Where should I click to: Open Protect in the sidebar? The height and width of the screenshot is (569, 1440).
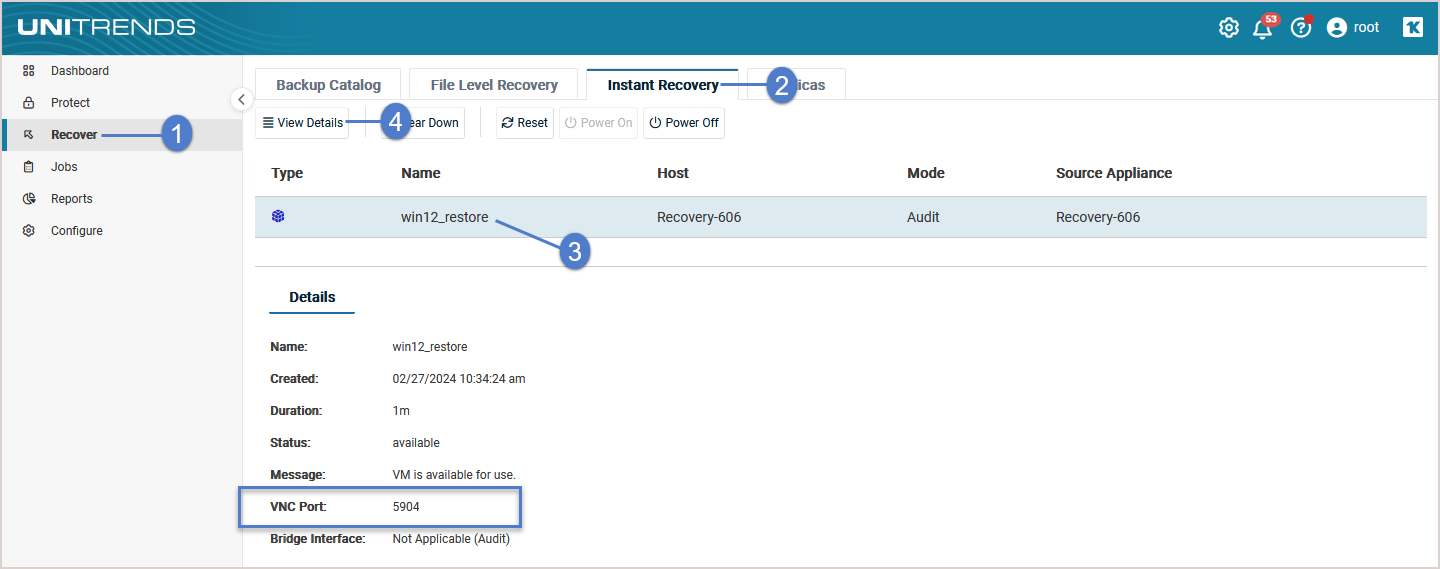pyautogui.click(x=70, y=103)
